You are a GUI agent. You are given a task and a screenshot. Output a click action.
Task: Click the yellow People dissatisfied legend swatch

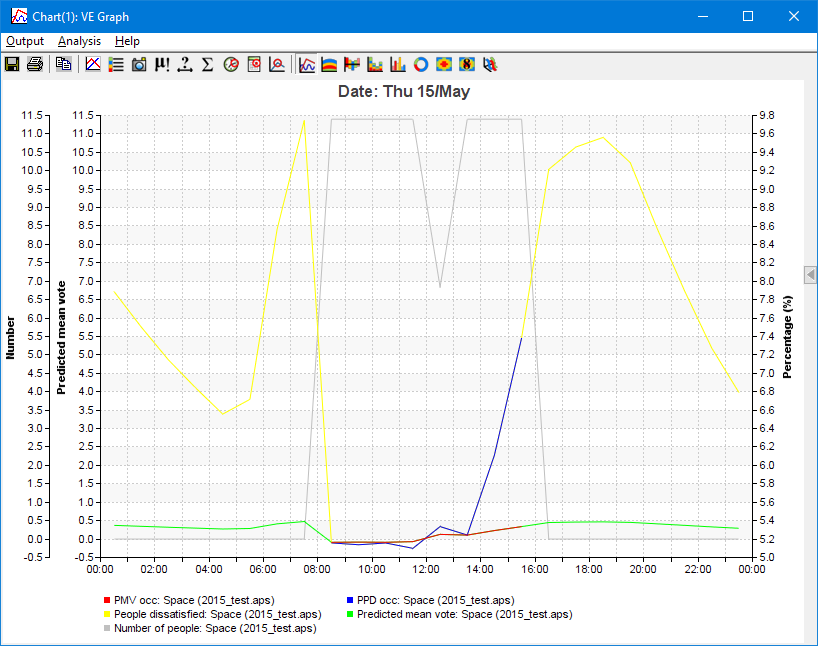(107, 614)
